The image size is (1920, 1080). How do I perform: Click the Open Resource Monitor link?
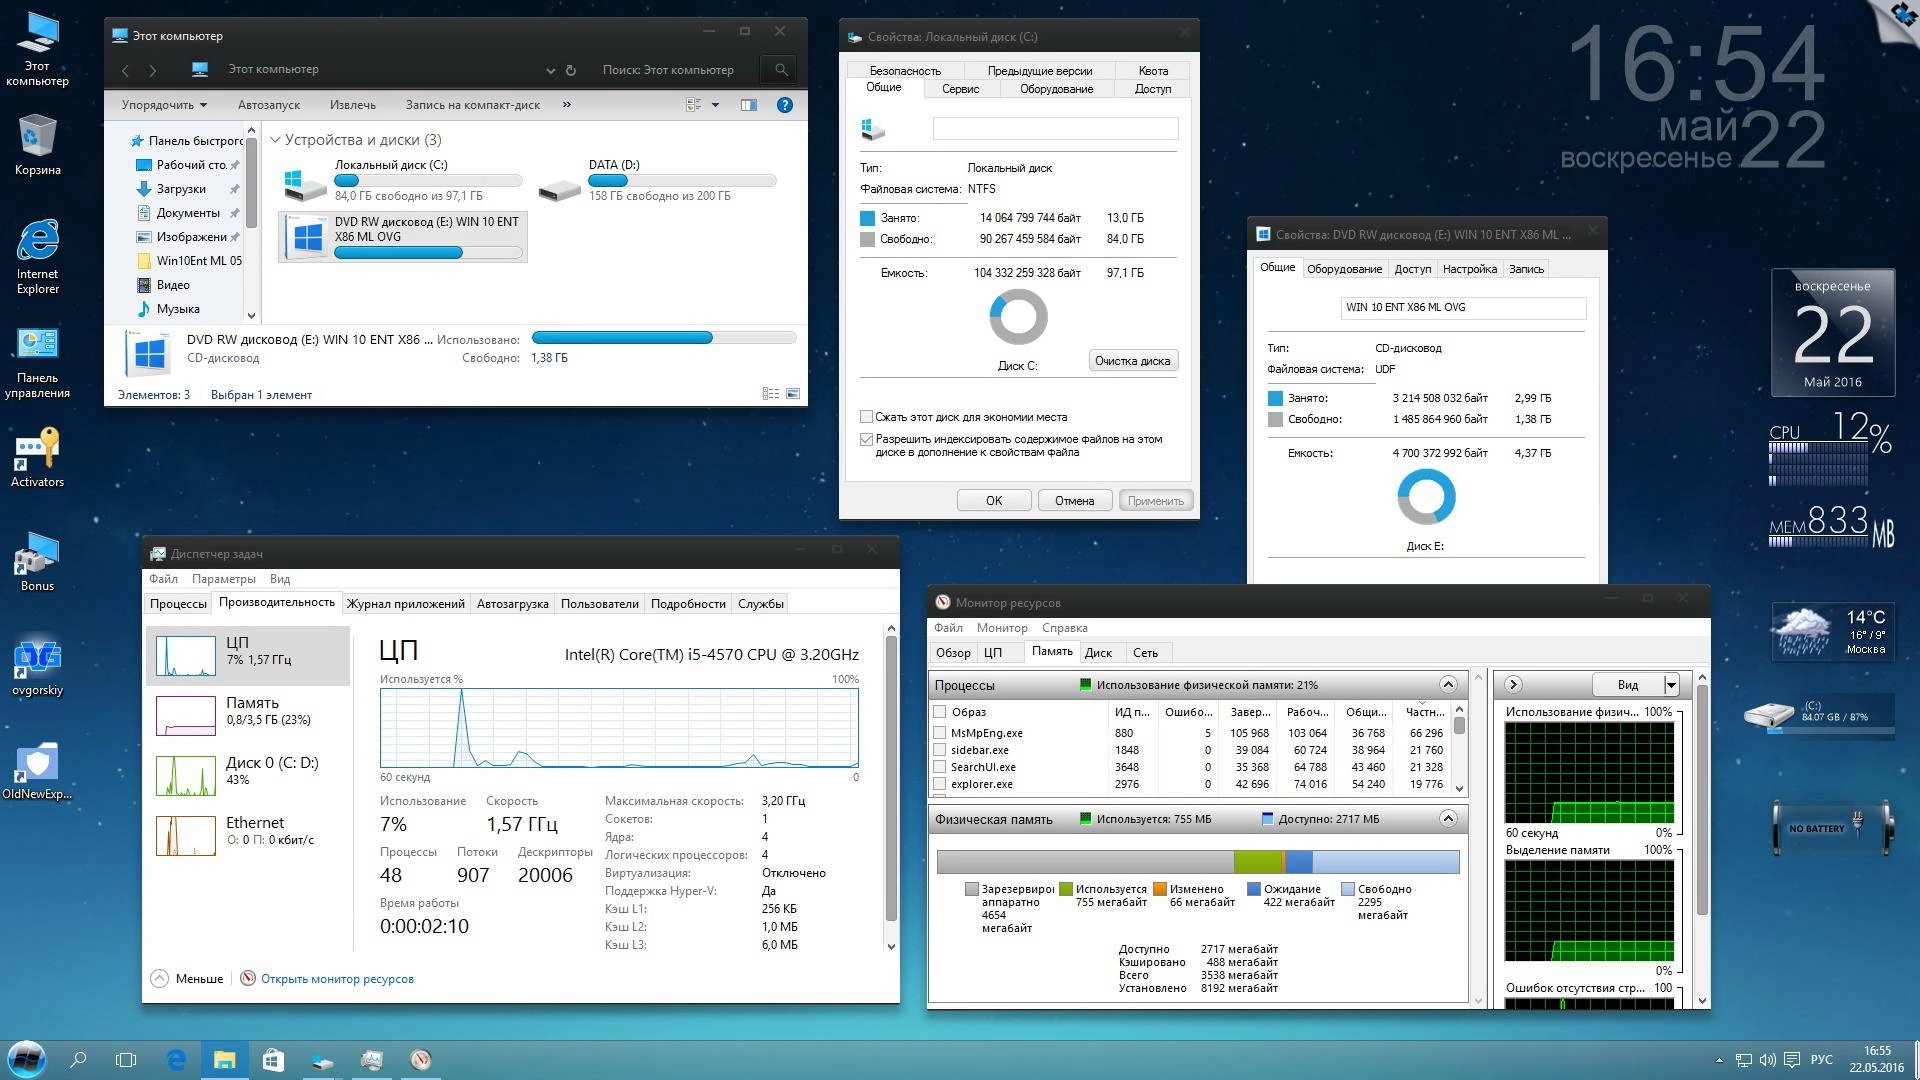tap(337, 979)
